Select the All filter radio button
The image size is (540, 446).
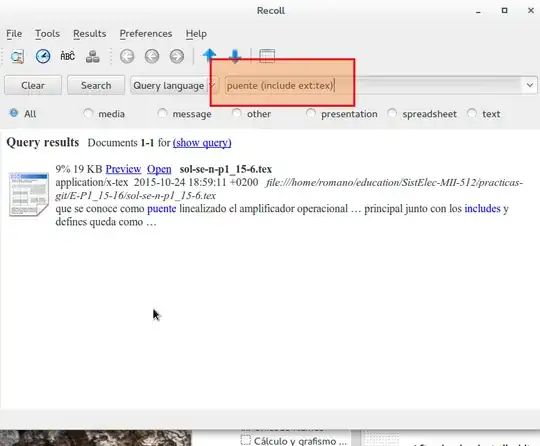point(14,113)
